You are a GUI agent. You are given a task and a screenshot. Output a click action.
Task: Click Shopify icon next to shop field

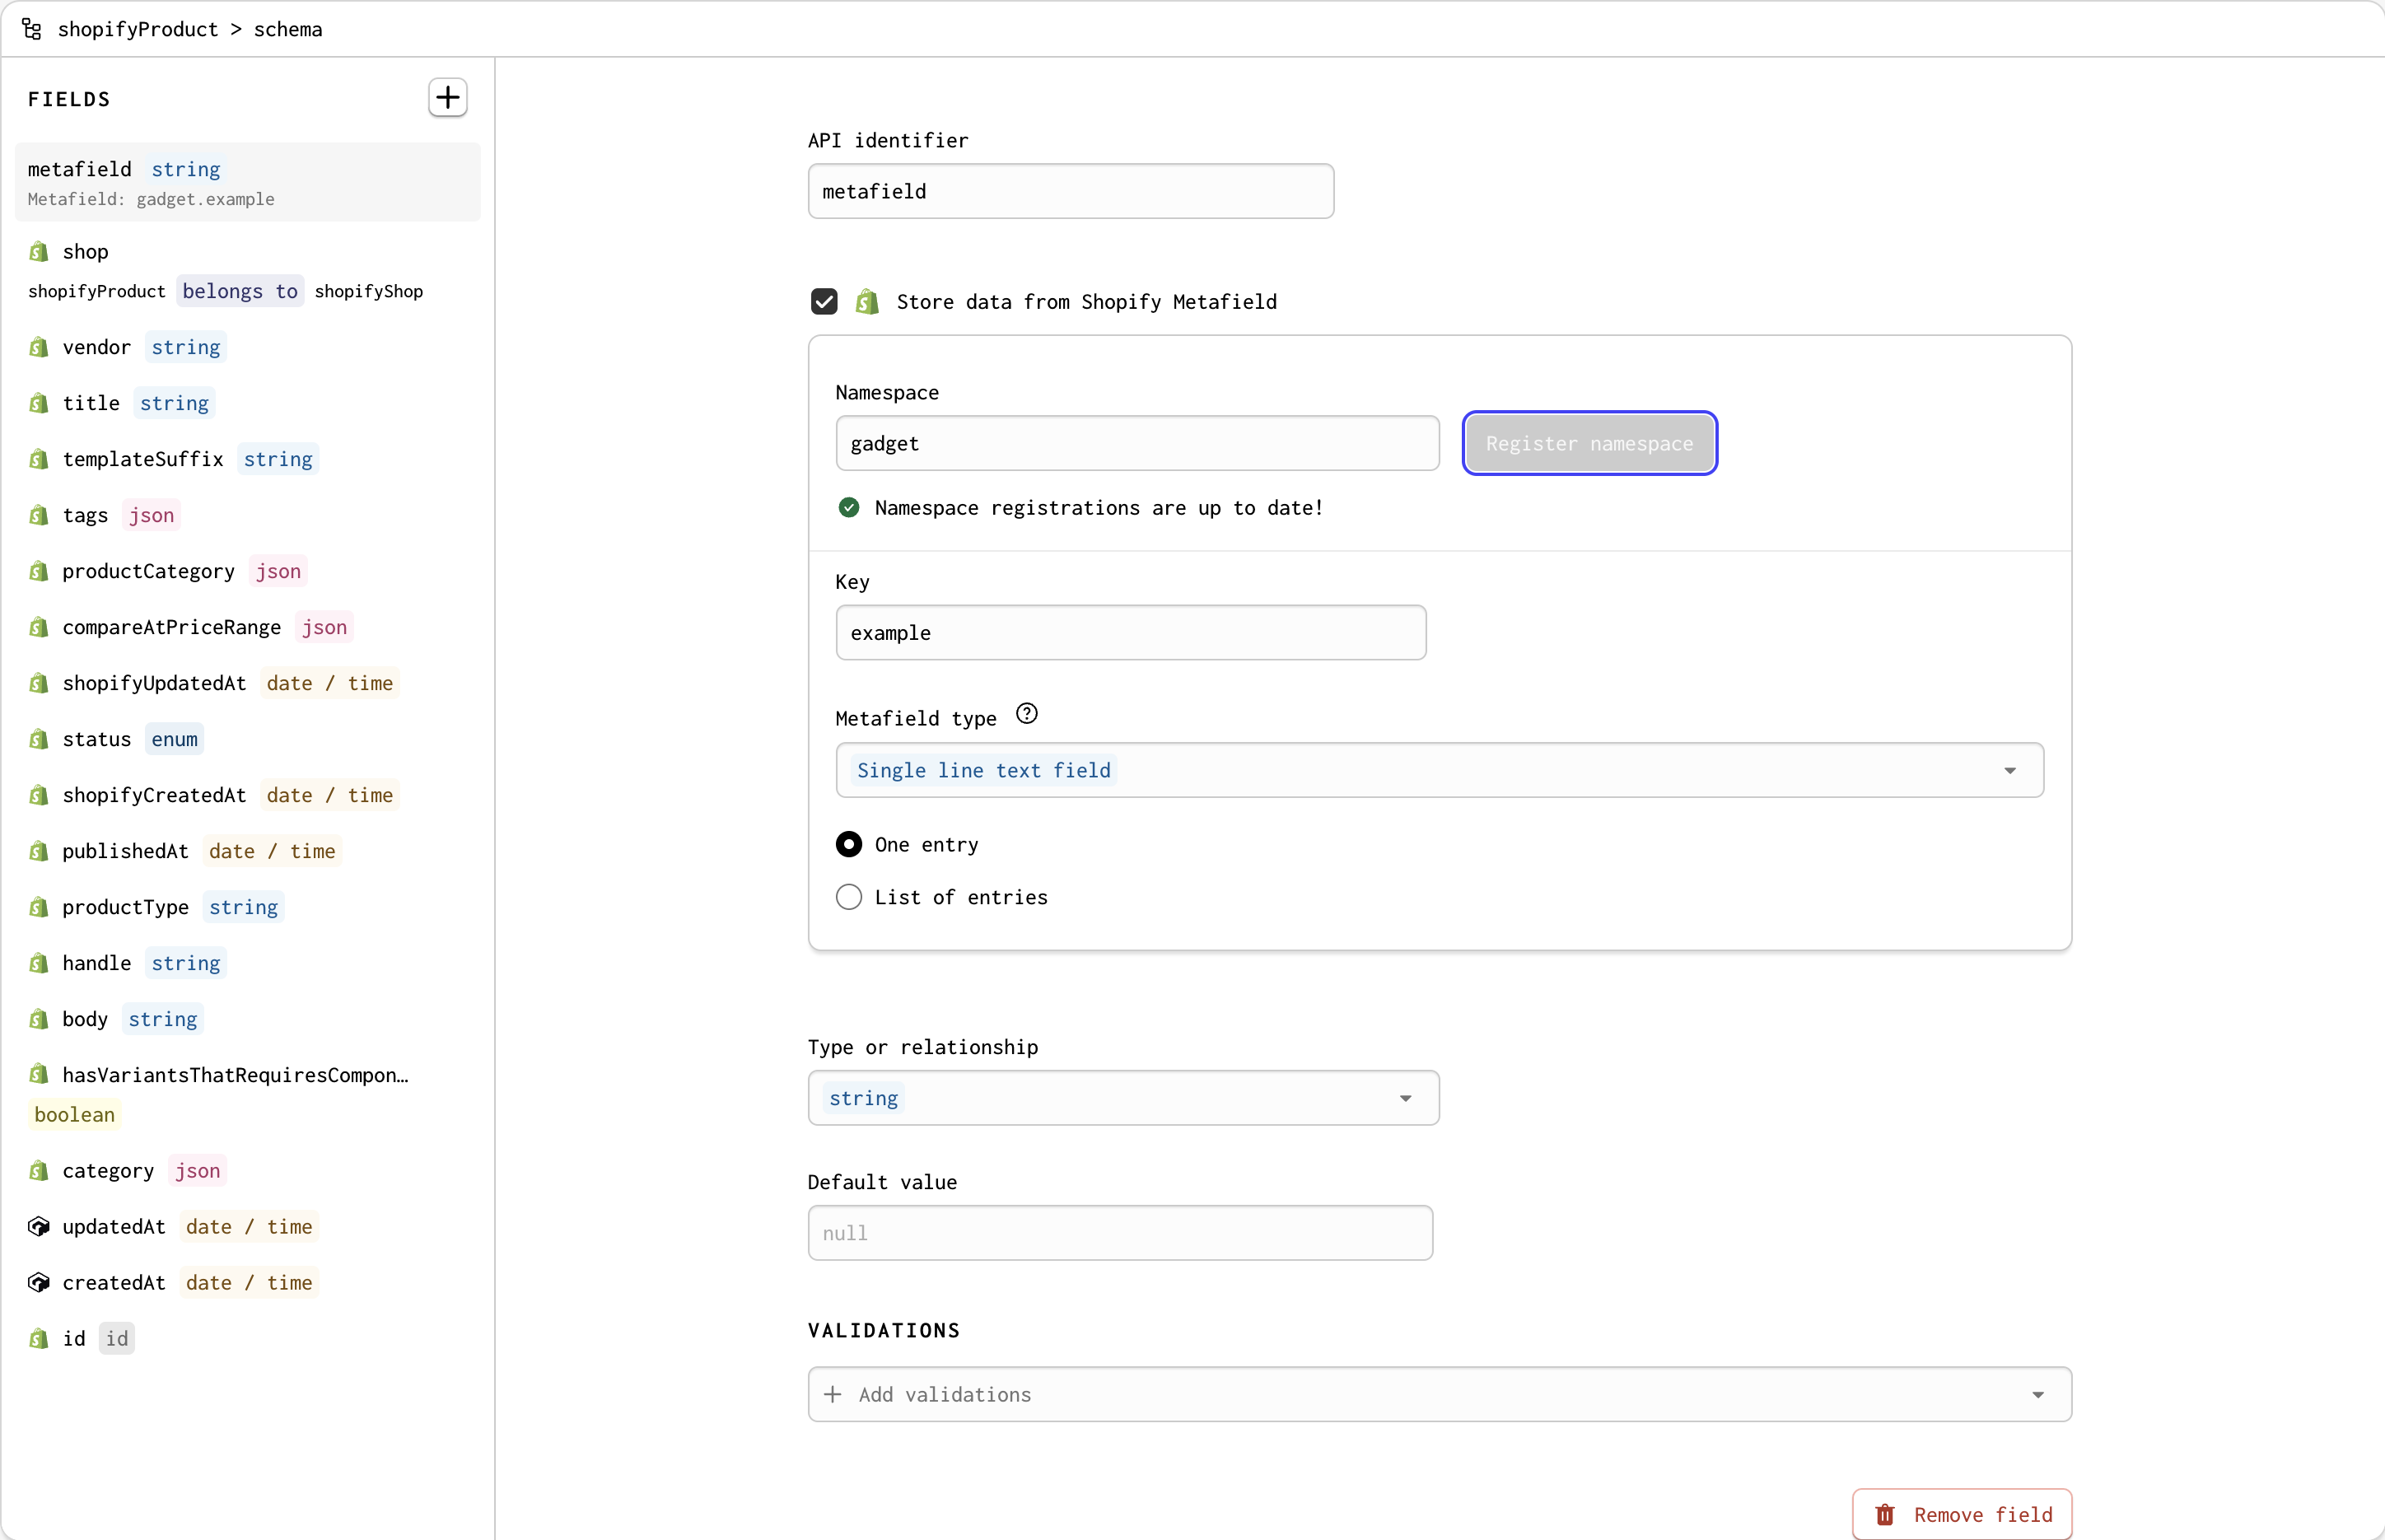click(39, 251)
